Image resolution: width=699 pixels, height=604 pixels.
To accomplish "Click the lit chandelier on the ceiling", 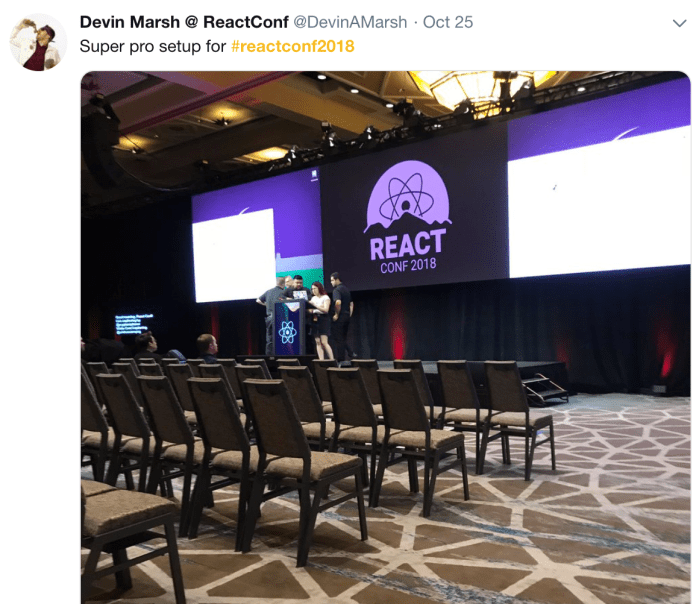I will pyautogui.click(x=481, y=89).
